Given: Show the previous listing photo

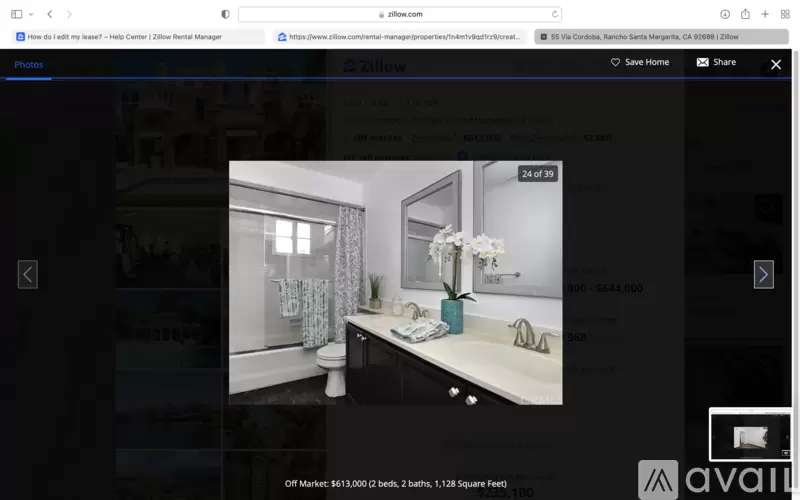Looking at the screenshot, I should pyautogui.click(x=28, y=274).
